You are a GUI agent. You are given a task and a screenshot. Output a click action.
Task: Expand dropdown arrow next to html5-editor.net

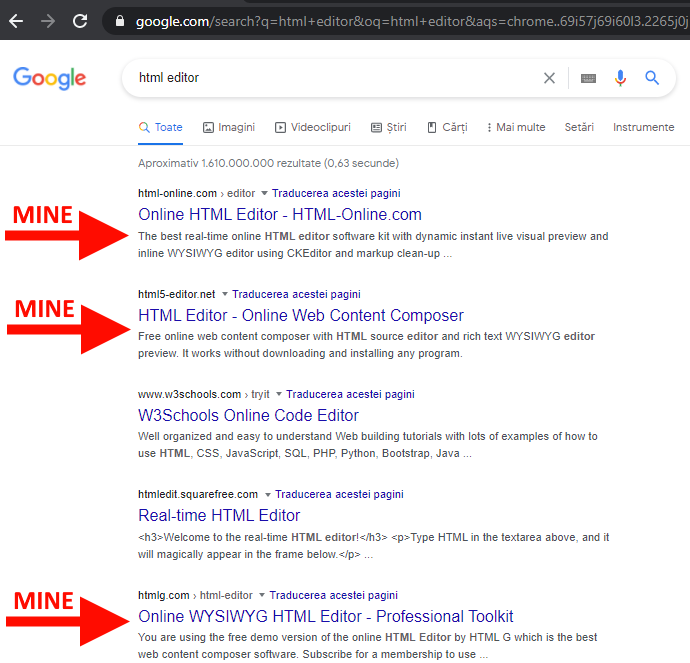coord(224,294)
